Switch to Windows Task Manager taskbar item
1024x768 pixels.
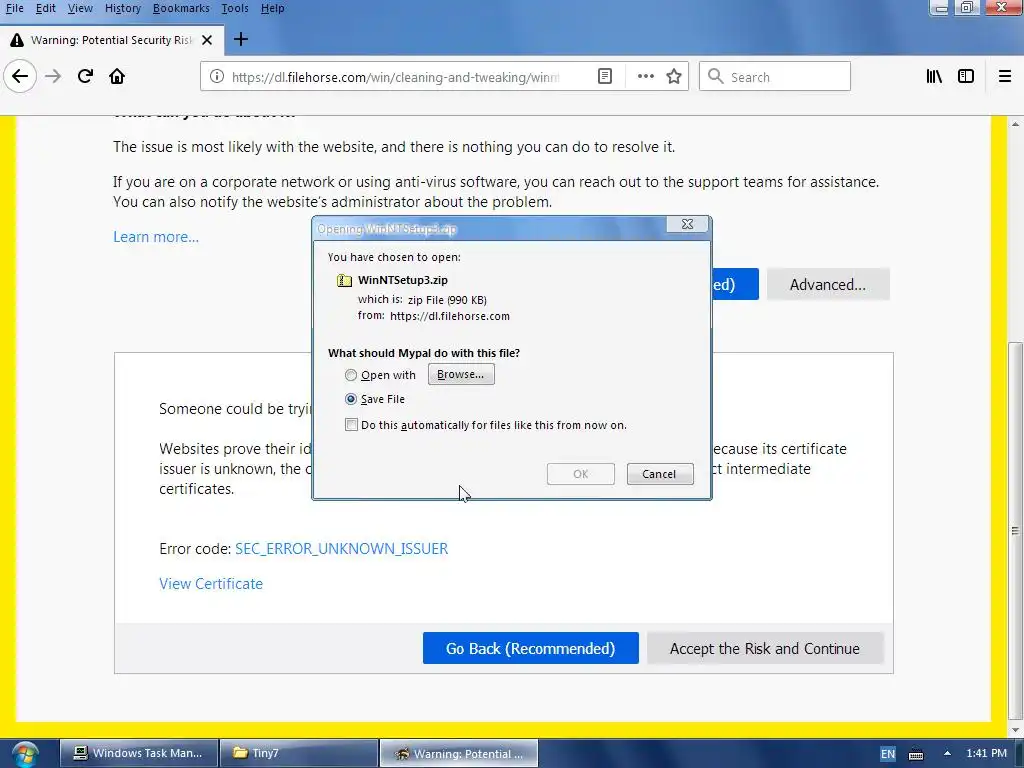[x=138, y=754]
